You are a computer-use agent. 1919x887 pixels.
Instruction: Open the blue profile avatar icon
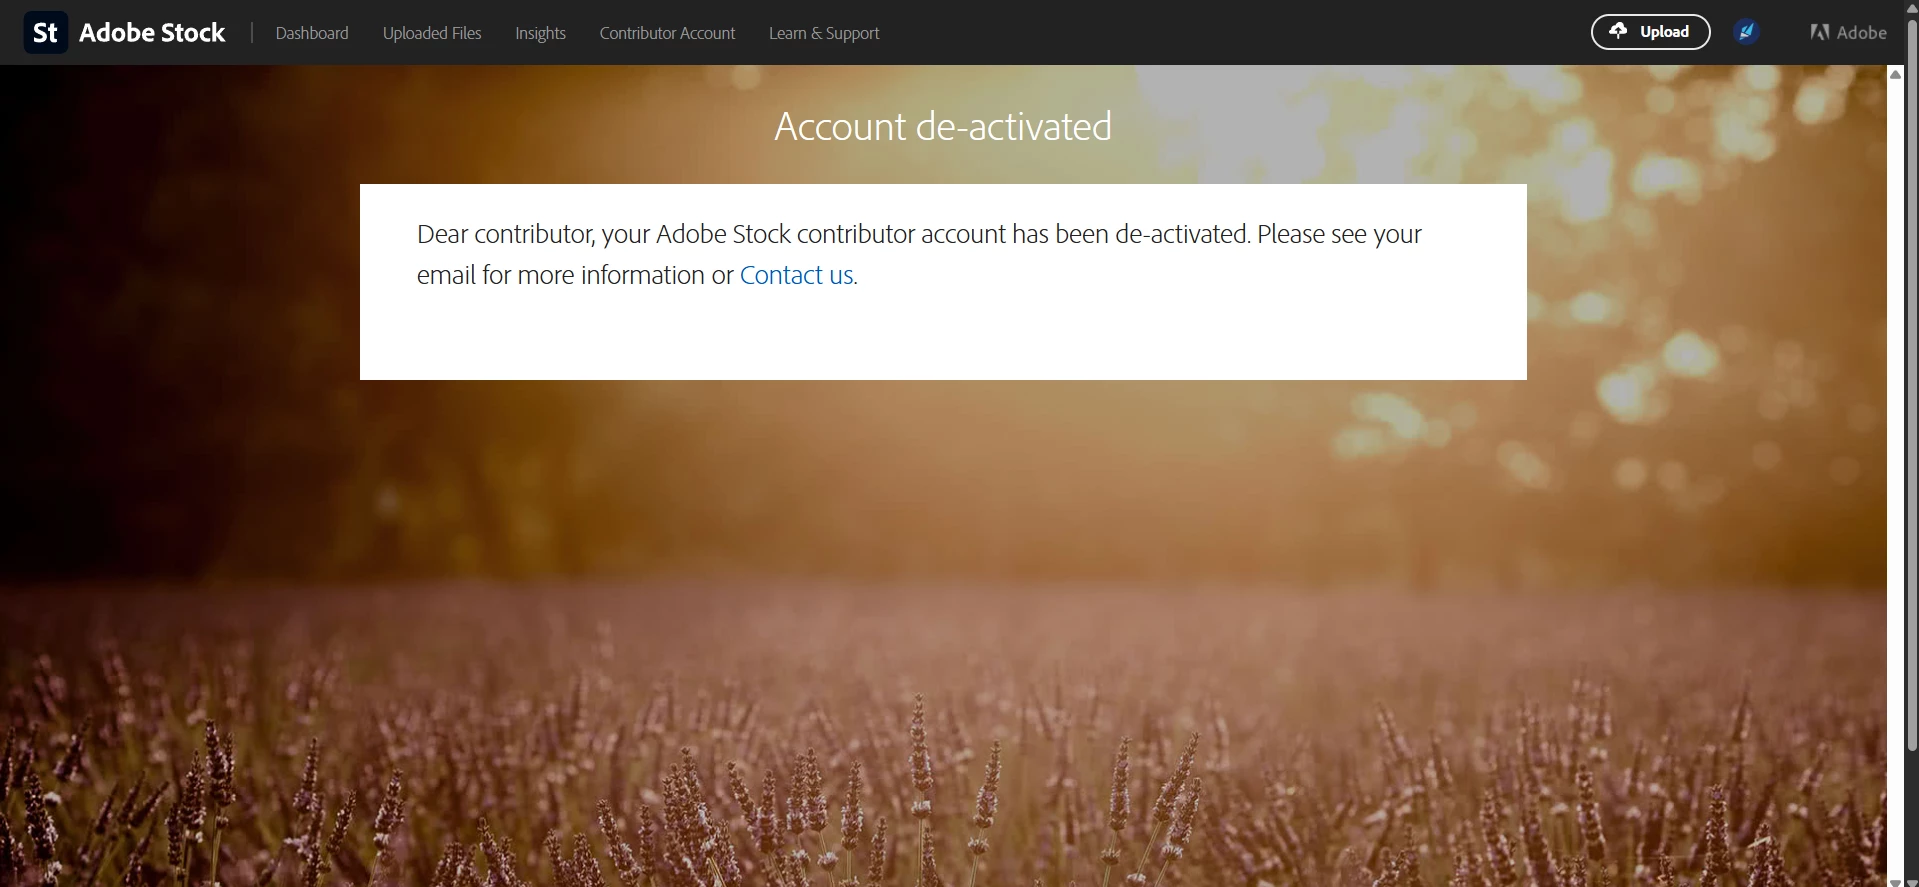1746,32
